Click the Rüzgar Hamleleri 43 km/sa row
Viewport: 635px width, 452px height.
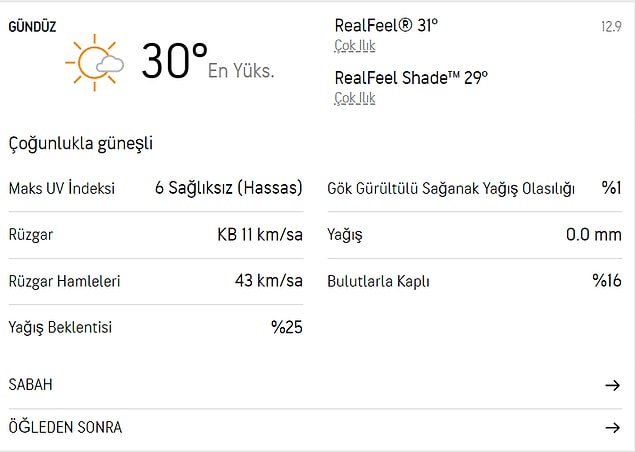click(156, 281)
